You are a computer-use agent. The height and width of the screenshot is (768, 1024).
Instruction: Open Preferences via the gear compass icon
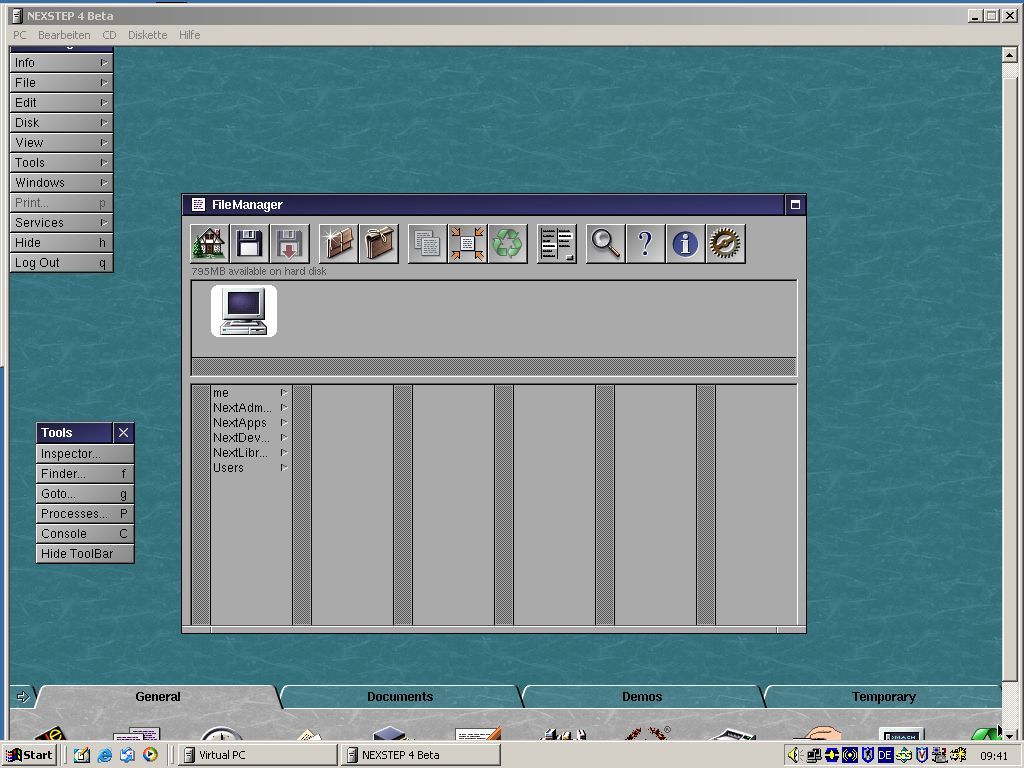coord(725,244)
